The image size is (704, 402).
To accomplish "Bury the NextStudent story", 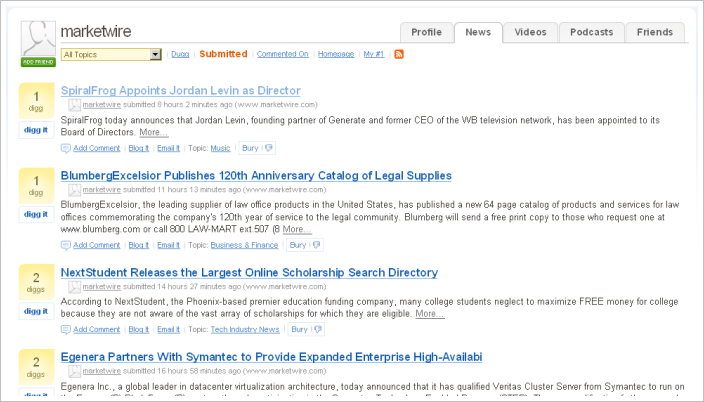I will click(299, 330).
